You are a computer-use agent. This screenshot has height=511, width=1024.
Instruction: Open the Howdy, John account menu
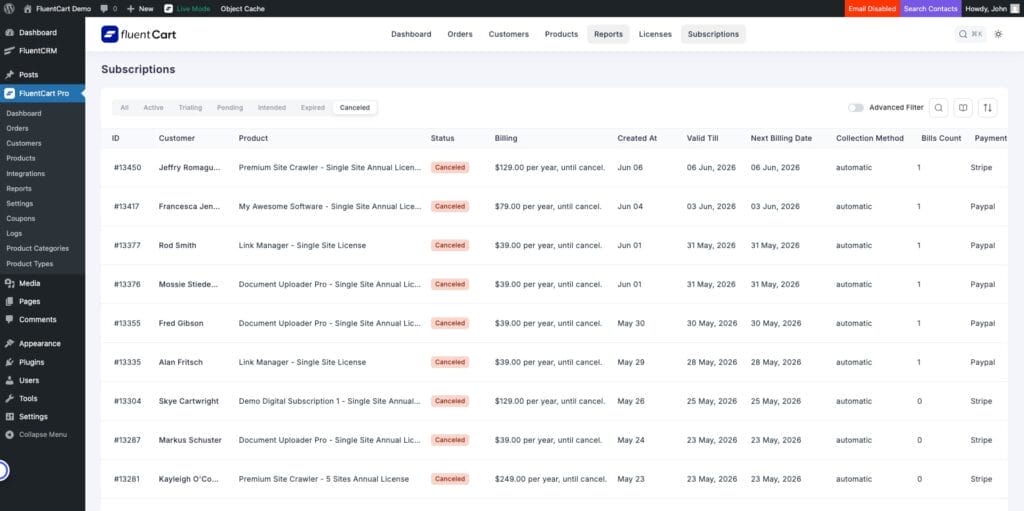(x=991, y=8)
